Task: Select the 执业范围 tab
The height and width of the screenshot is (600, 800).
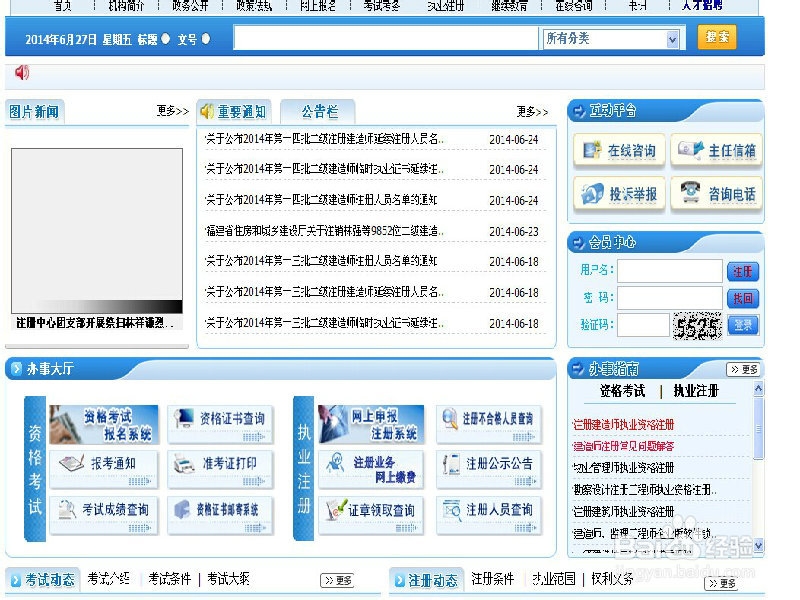Action: [554, 579]
